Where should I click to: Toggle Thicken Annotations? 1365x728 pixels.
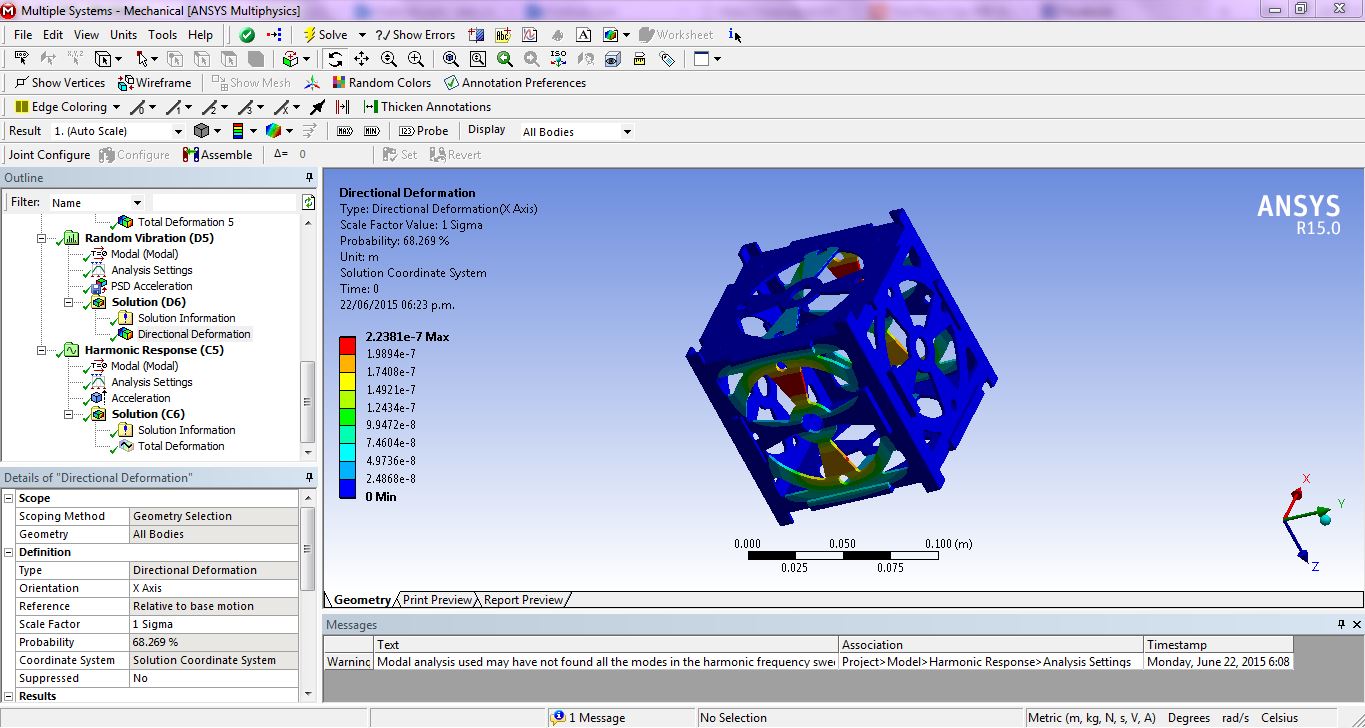(x=427, y=107)
